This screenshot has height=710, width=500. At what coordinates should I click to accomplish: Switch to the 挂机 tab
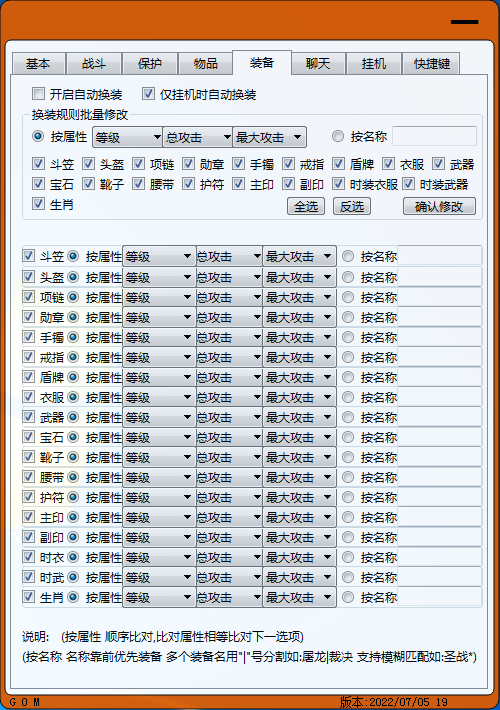pos(374,63)
